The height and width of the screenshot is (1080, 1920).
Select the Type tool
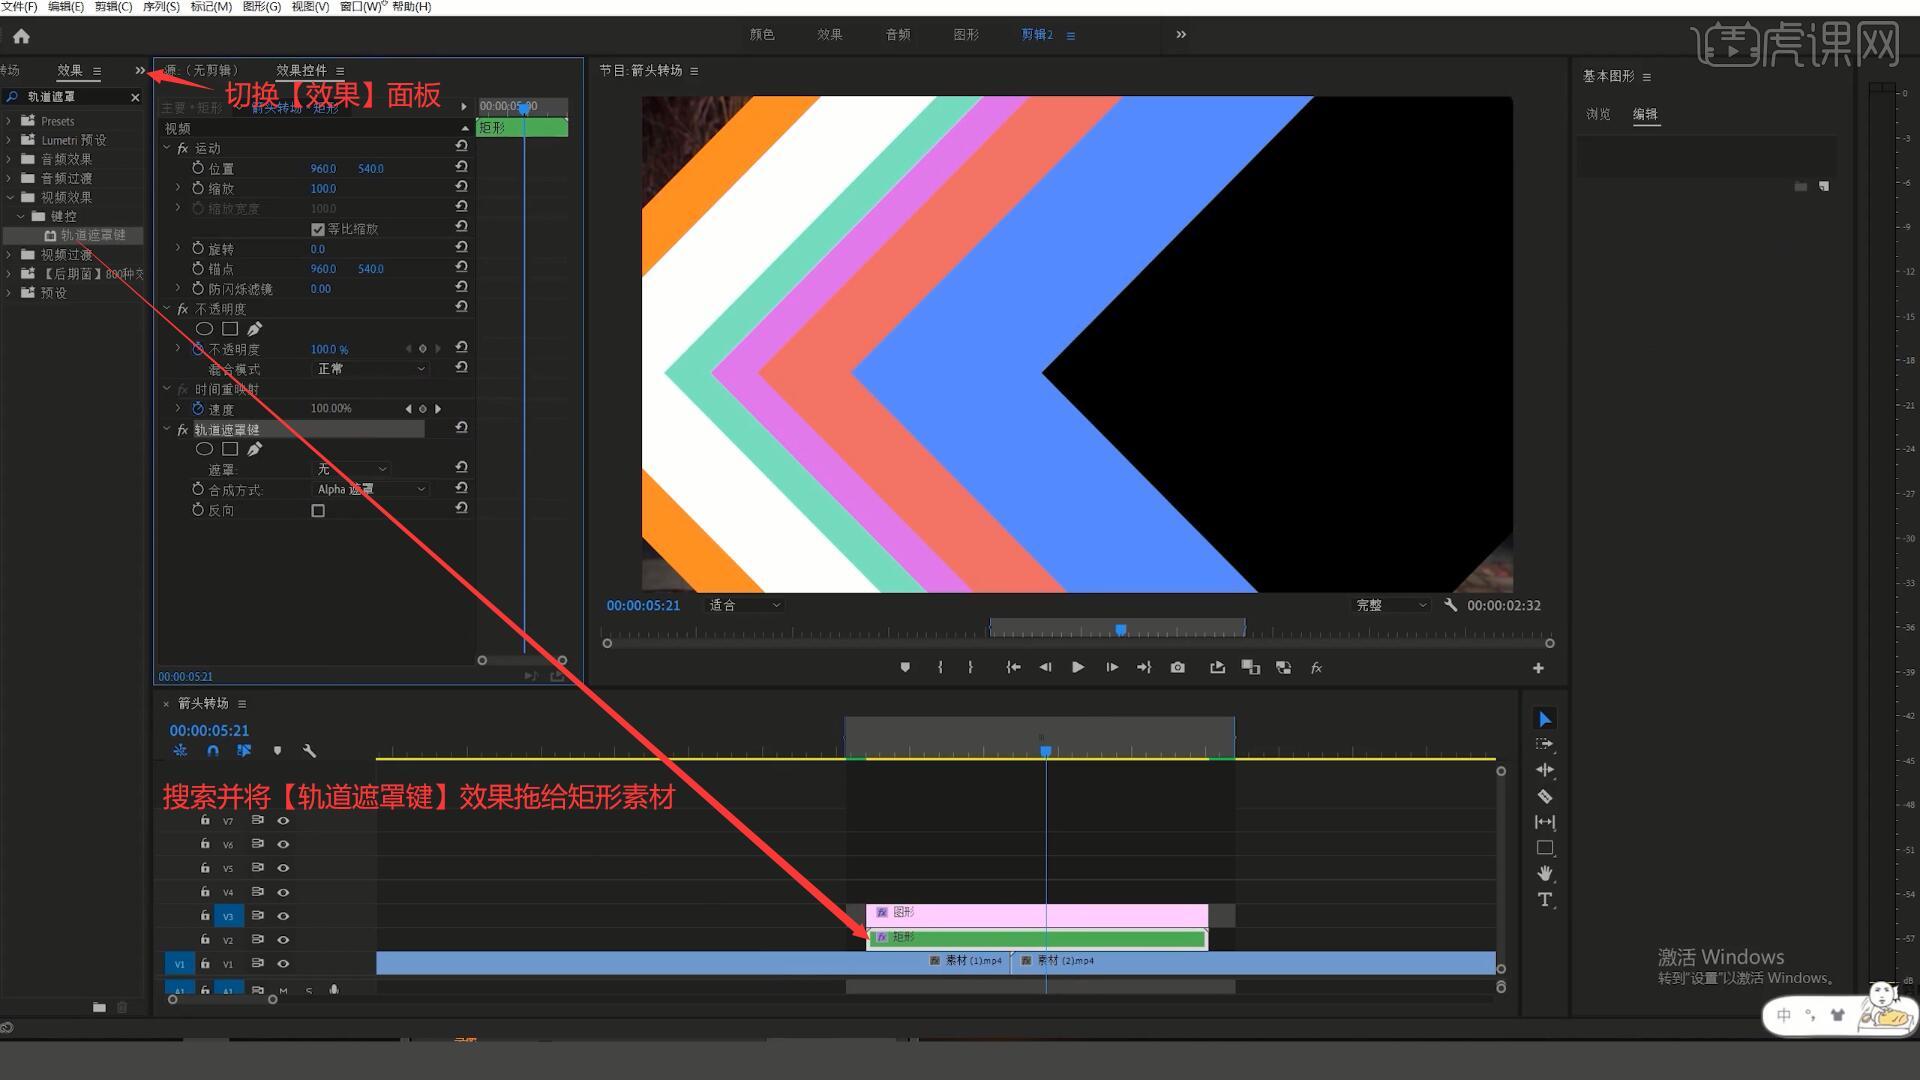point(1545,899)
